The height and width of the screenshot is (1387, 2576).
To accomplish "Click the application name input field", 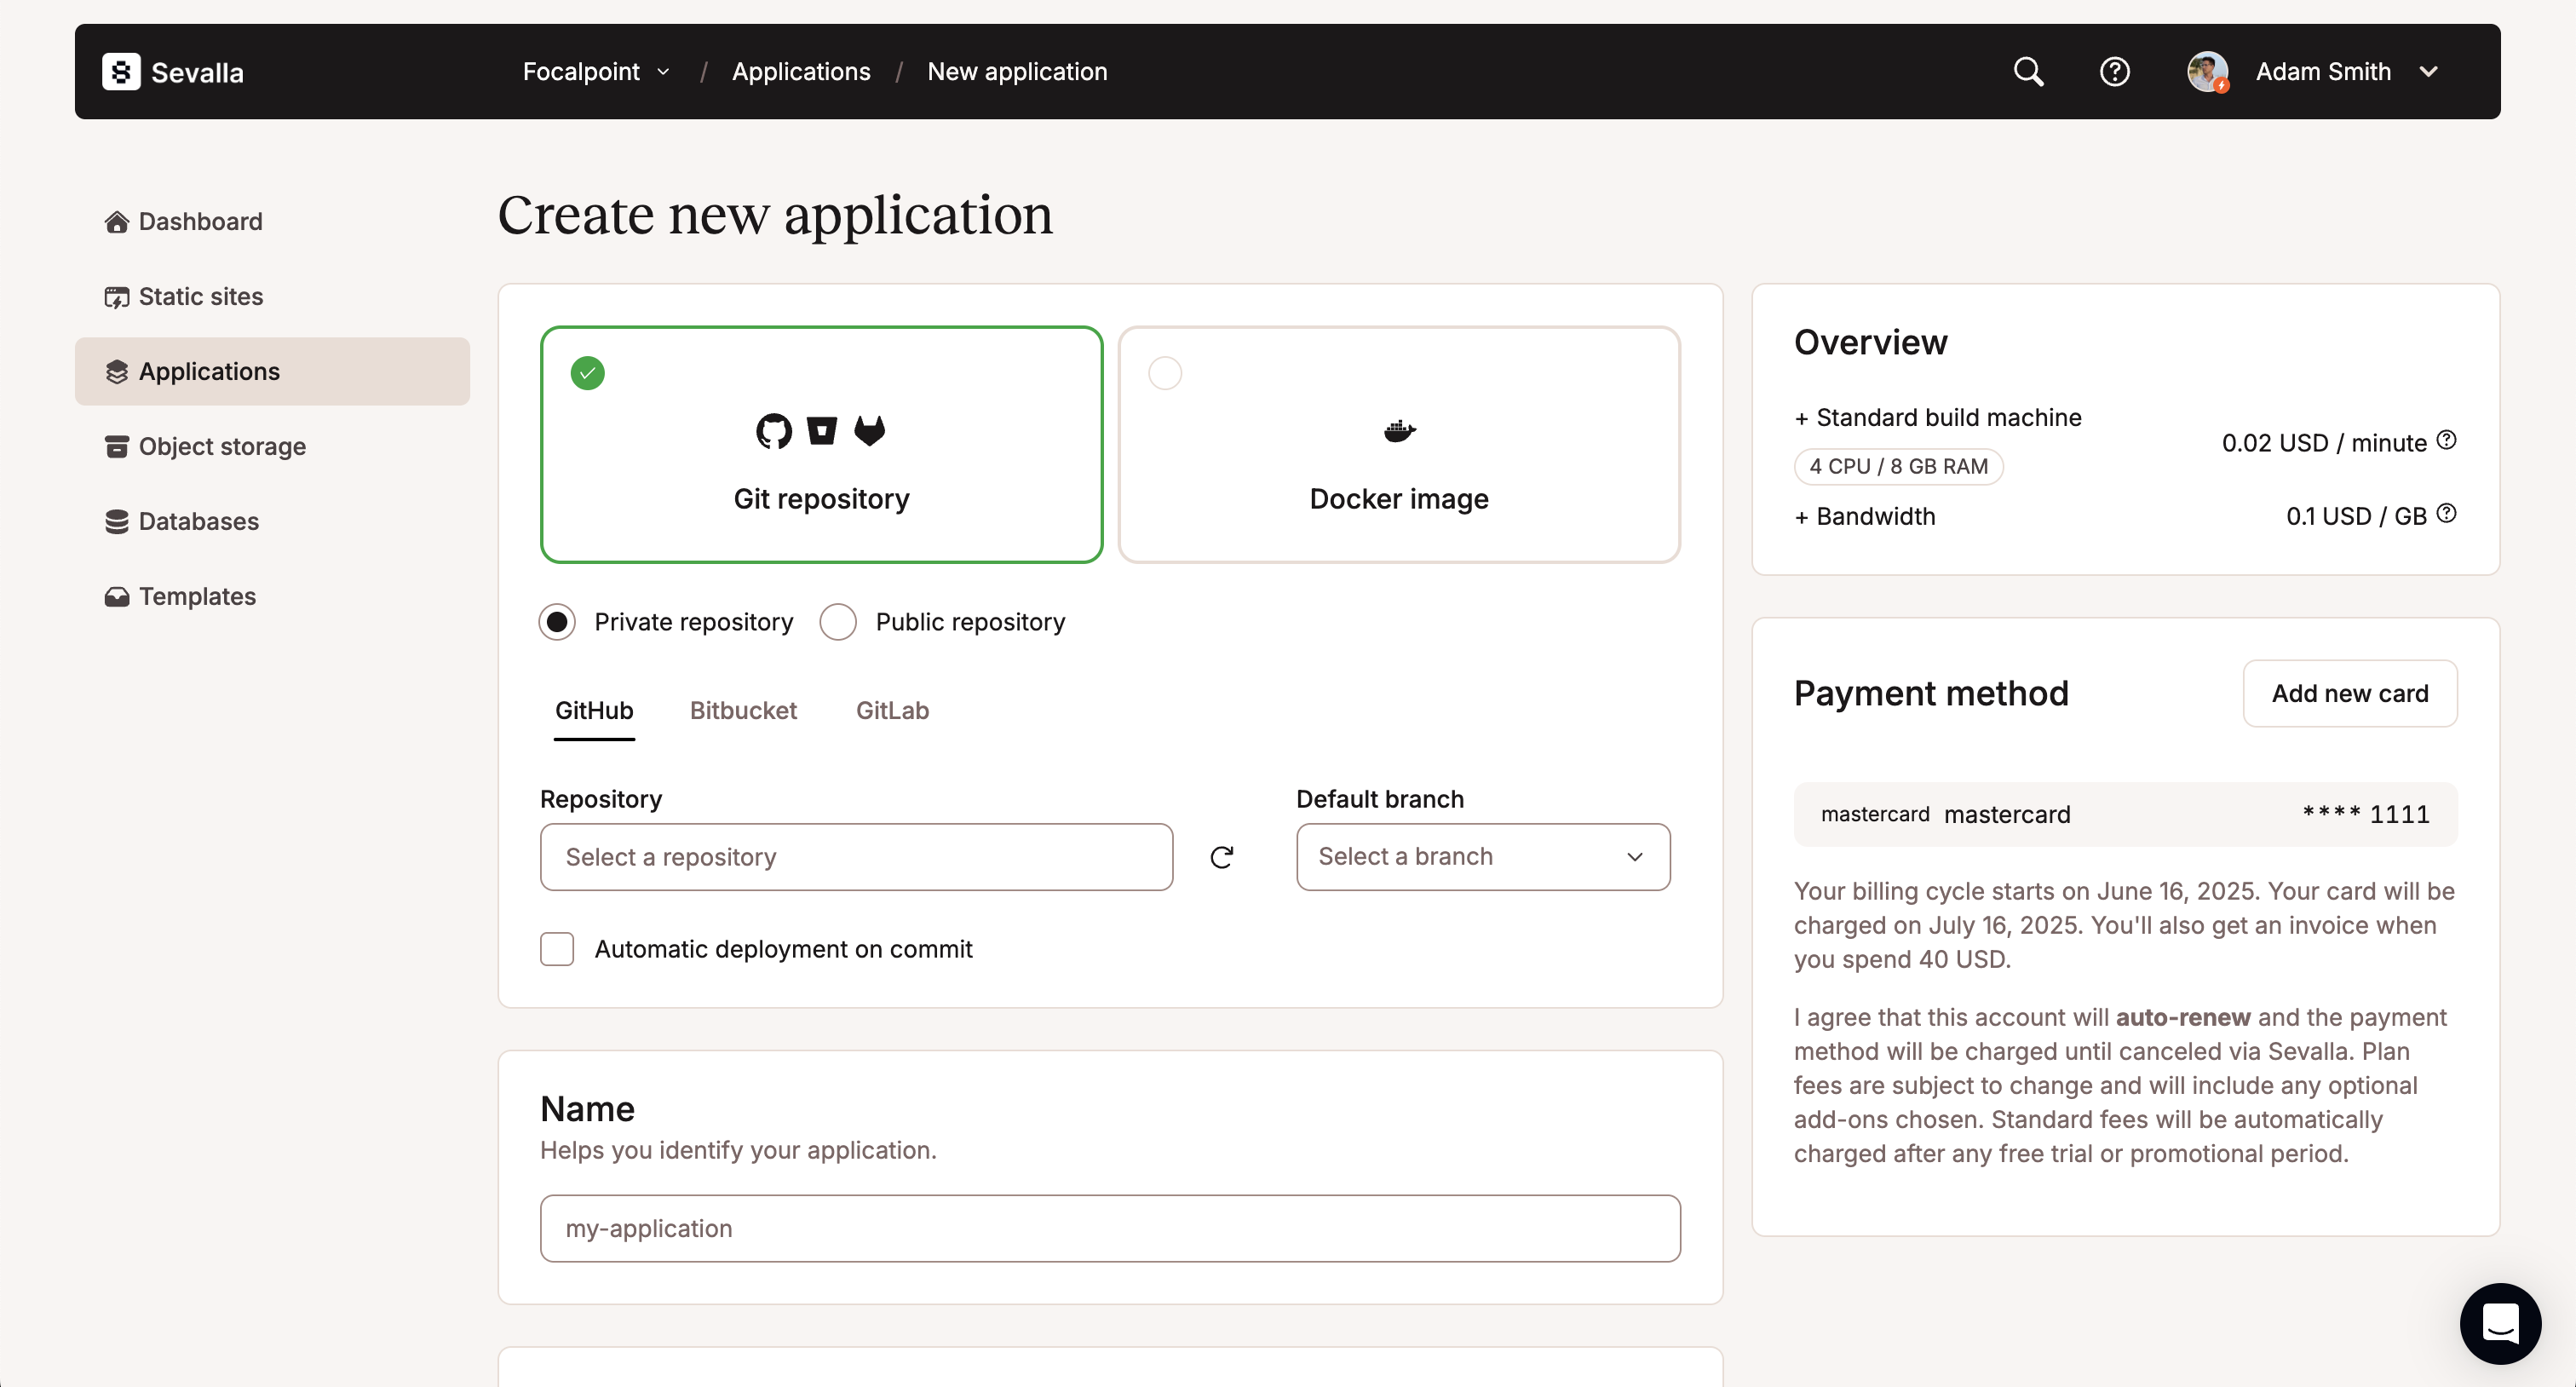I will pos(1109,1228).
